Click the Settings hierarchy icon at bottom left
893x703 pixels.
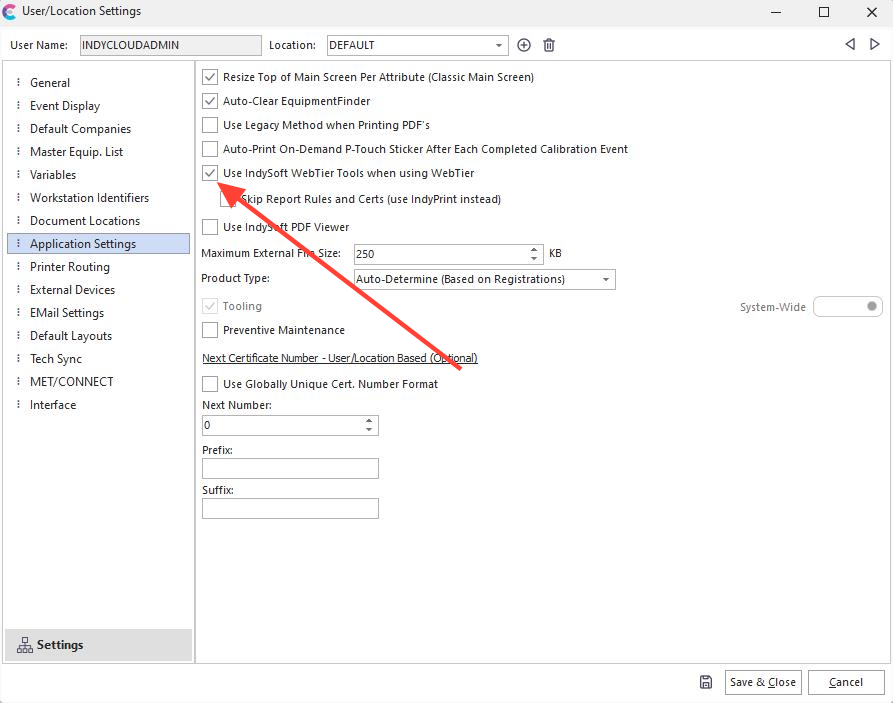(x=25, y=644)
